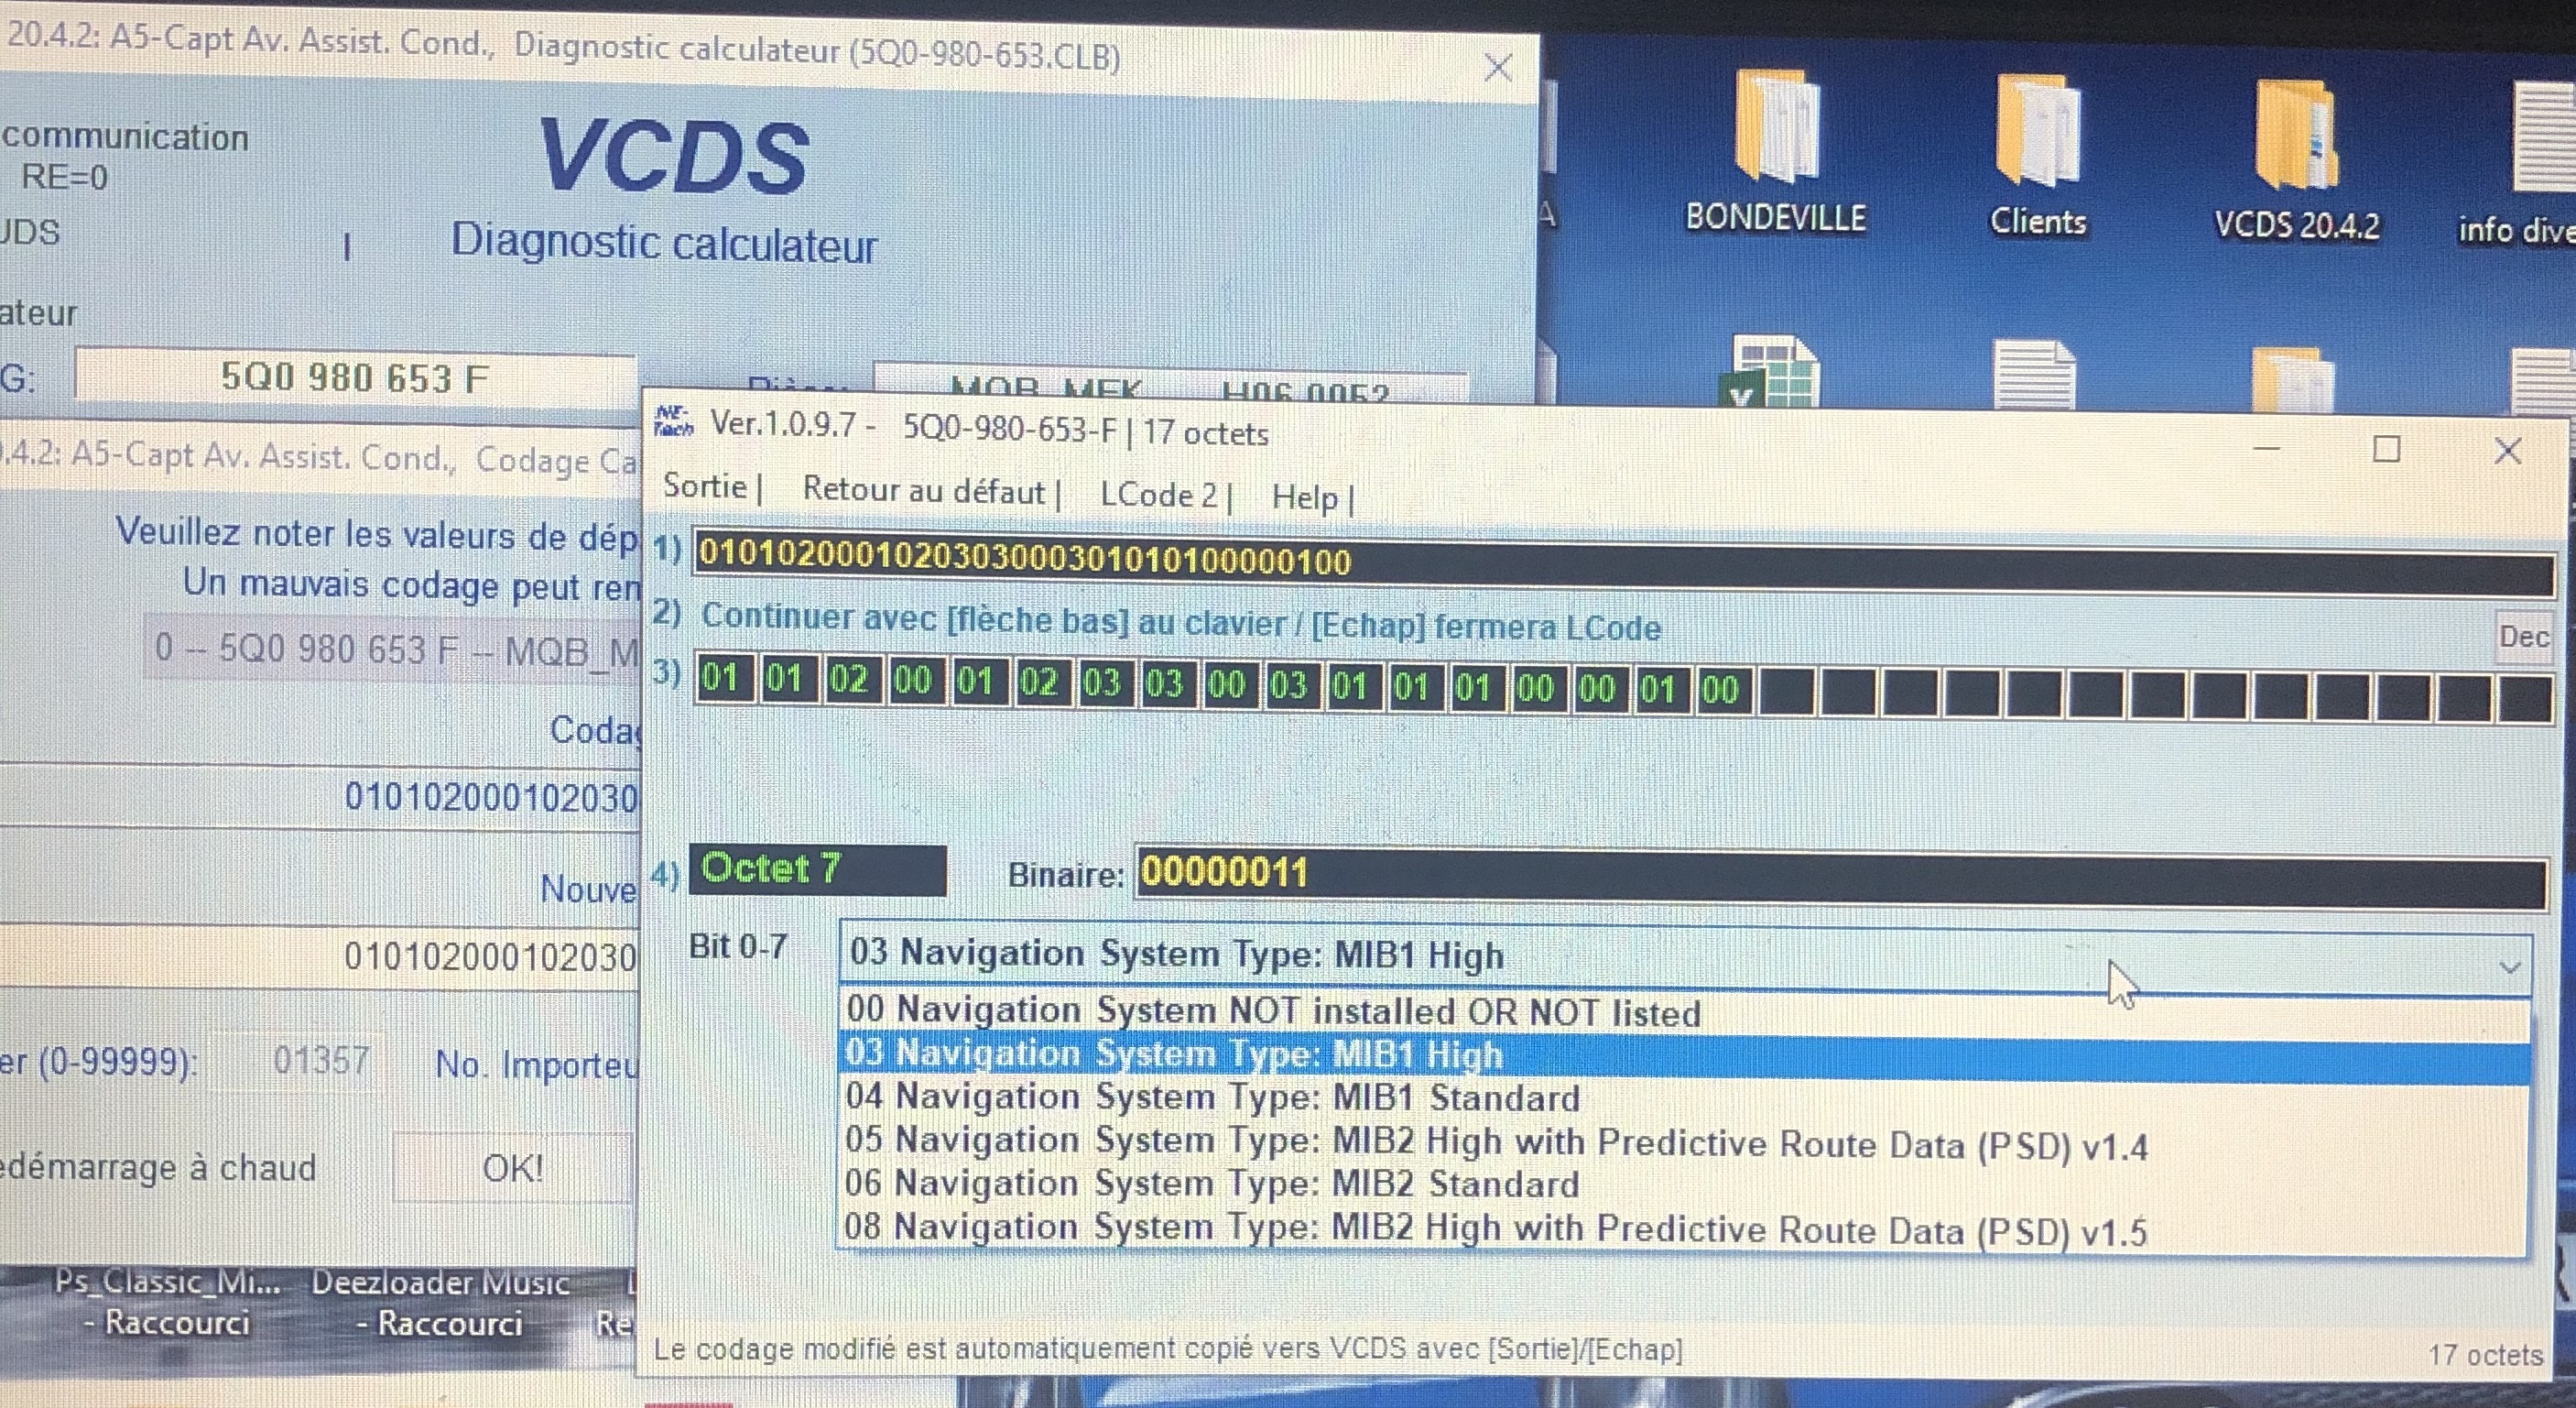Open the BONDEVILLE desktop folder

(1776, 150)
